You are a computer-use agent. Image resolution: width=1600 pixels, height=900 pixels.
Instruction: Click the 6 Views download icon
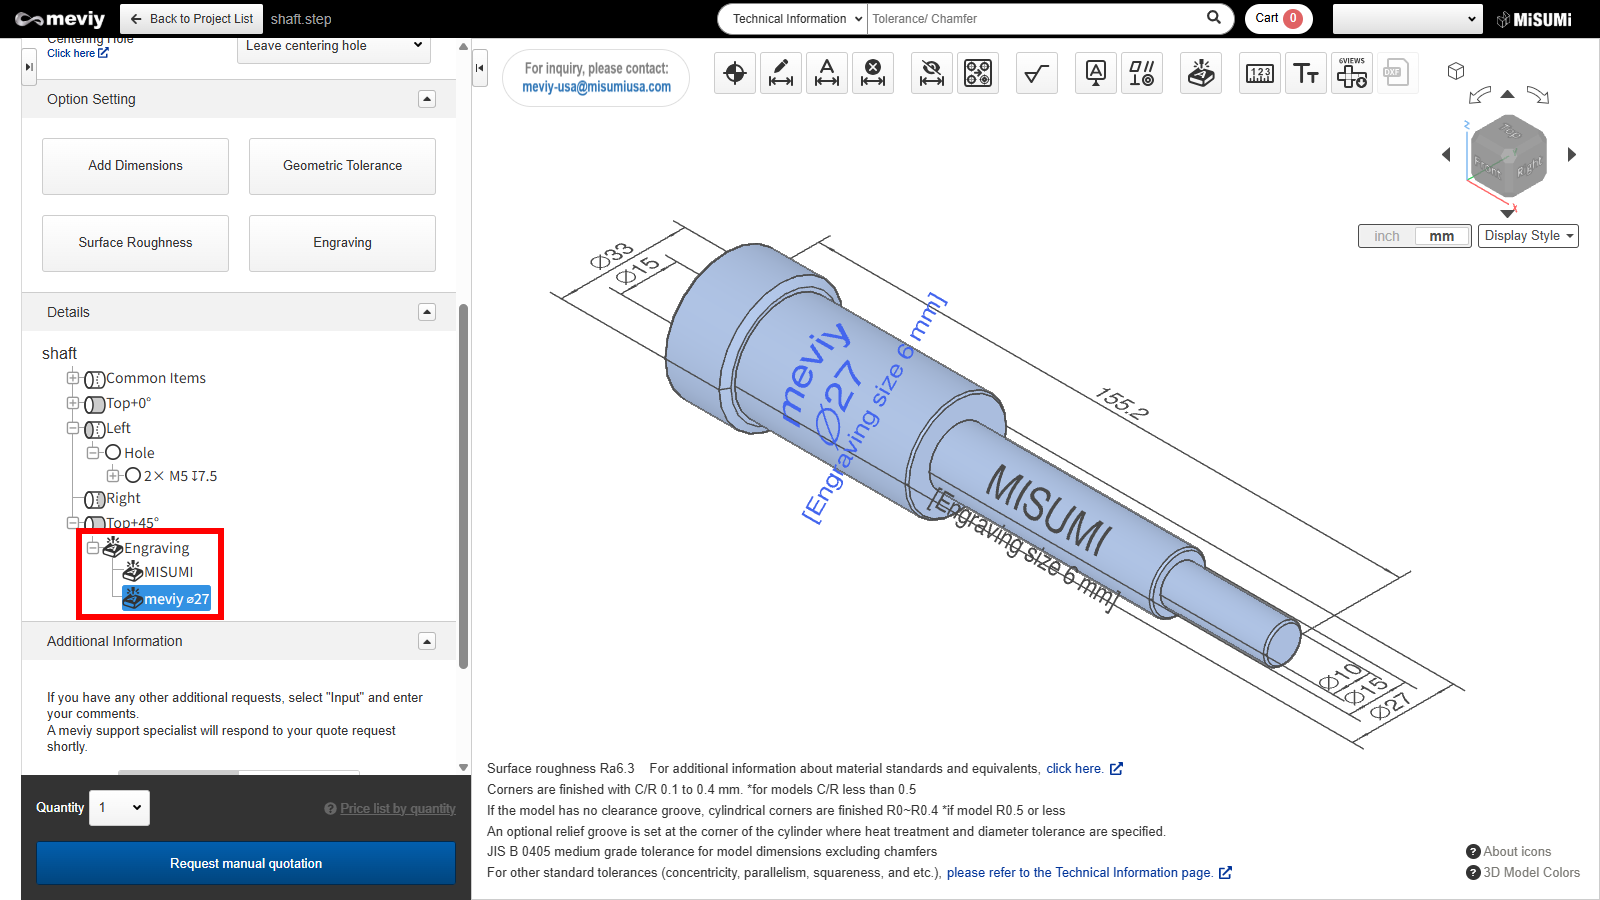coord(1351,73)
